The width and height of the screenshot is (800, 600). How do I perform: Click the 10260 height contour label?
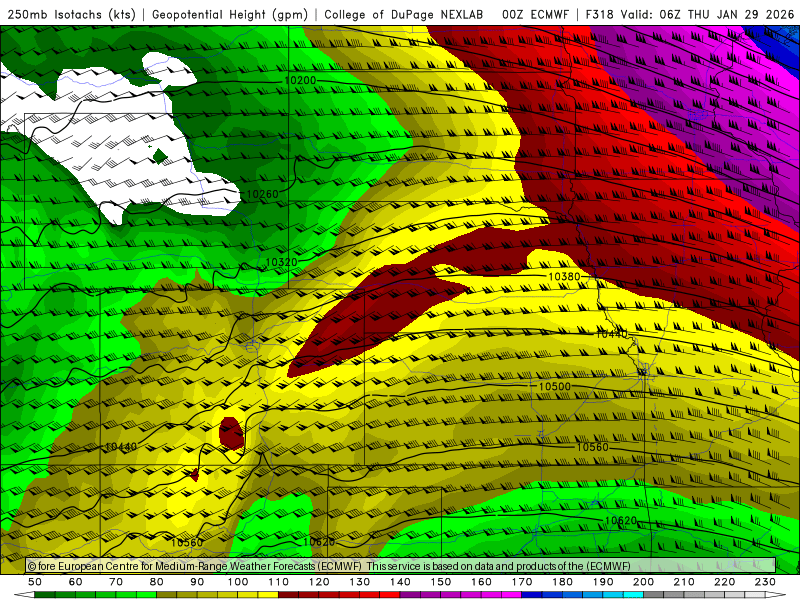262,194
